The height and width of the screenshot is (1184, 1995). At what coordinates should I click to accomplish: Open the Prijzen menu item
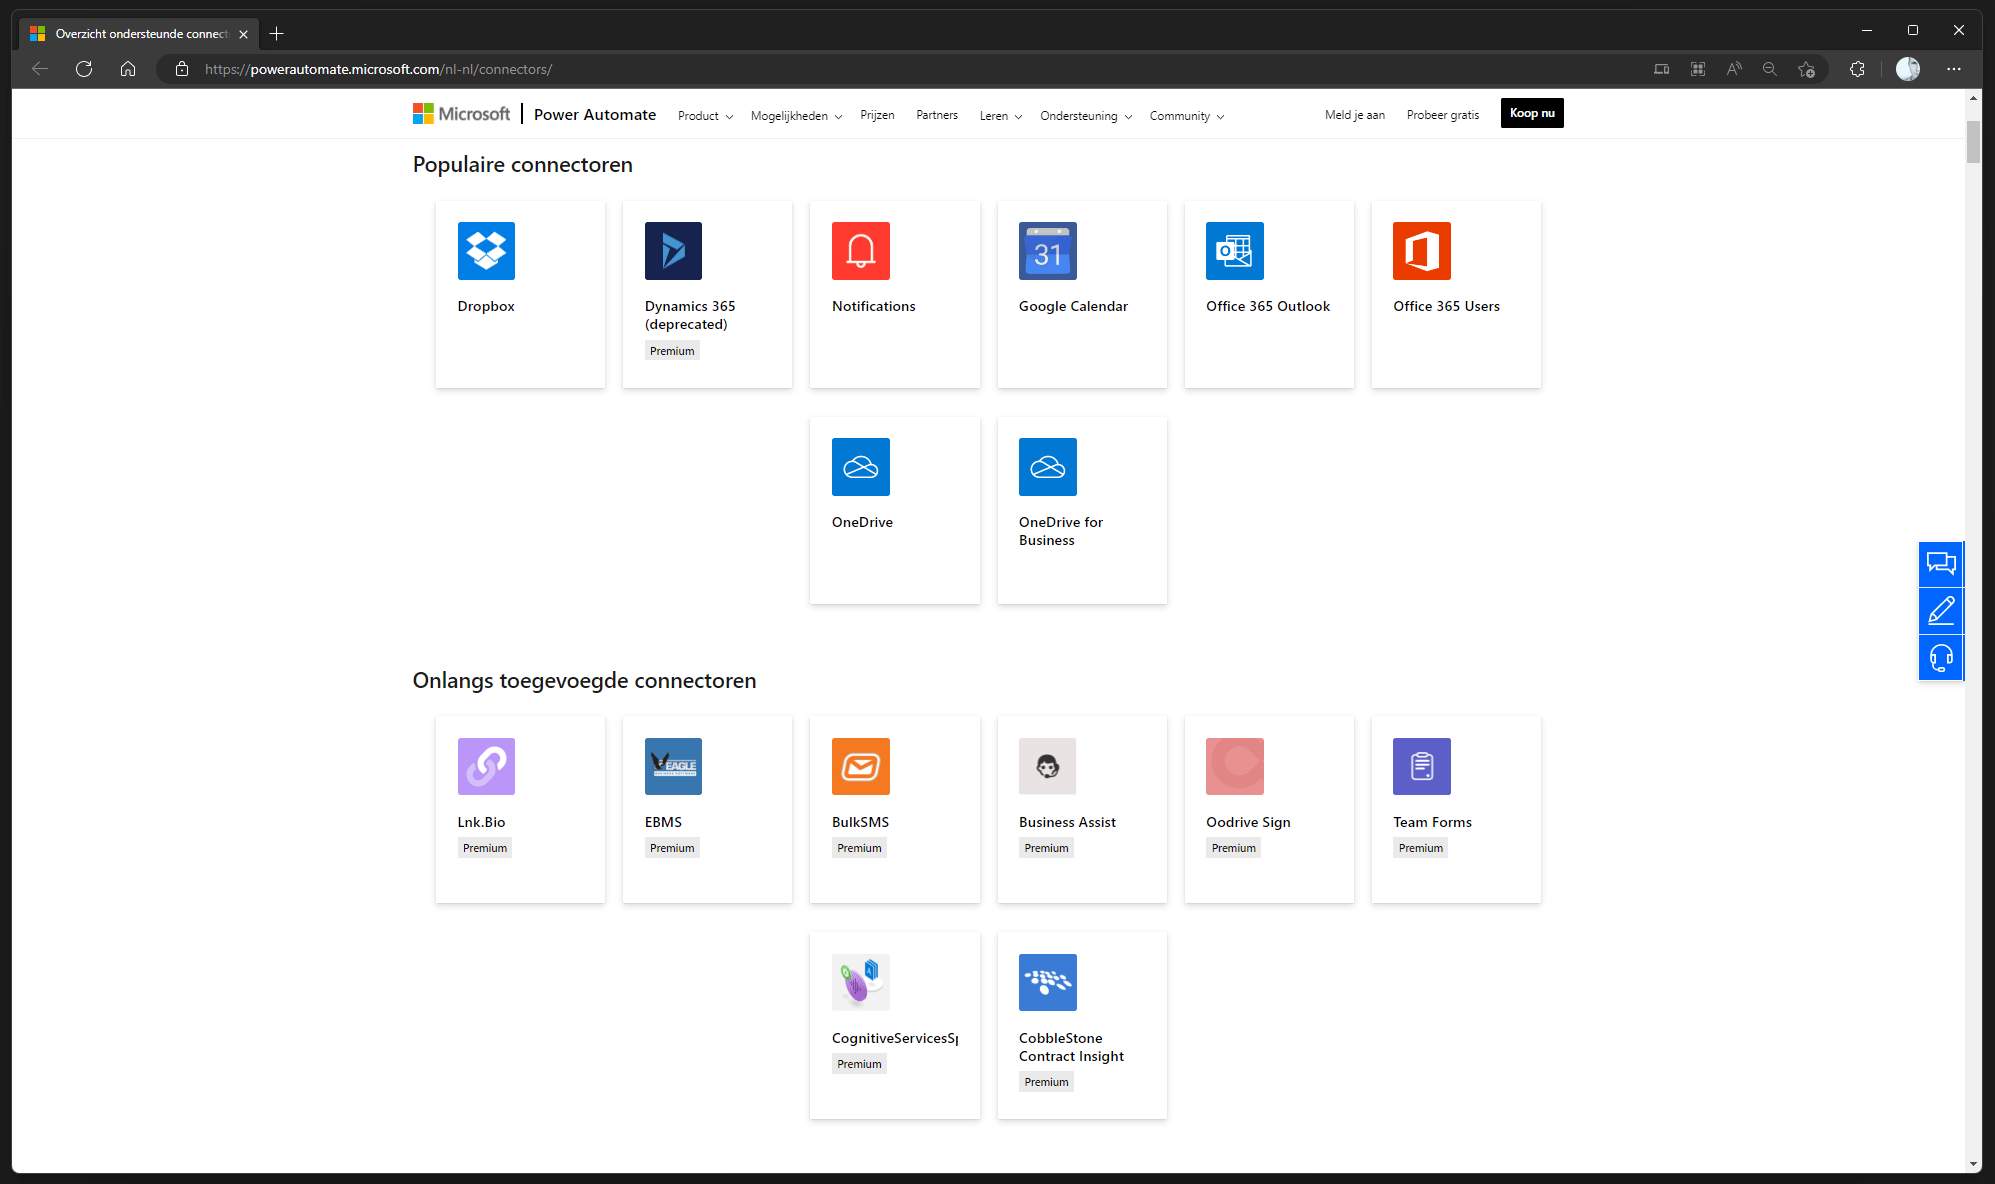pyautogui.click(x=877, y=115)
